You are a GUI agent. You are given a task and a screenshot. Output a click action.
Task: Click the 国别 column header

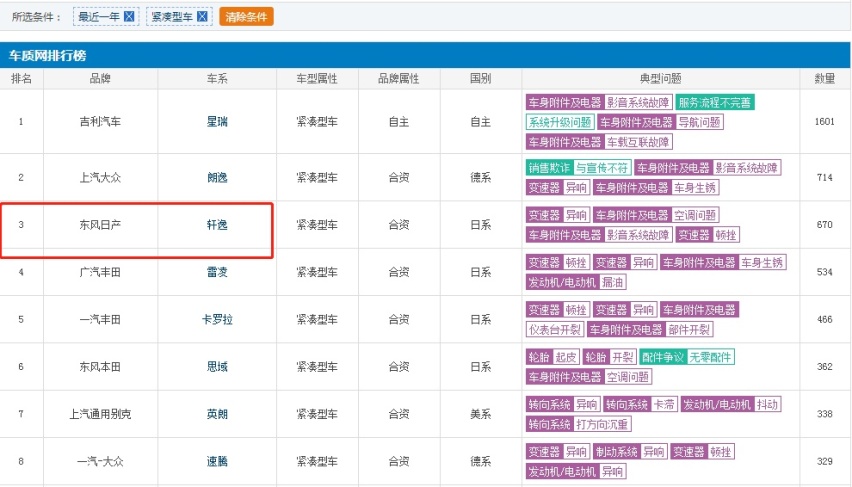(x=481, y=79)
